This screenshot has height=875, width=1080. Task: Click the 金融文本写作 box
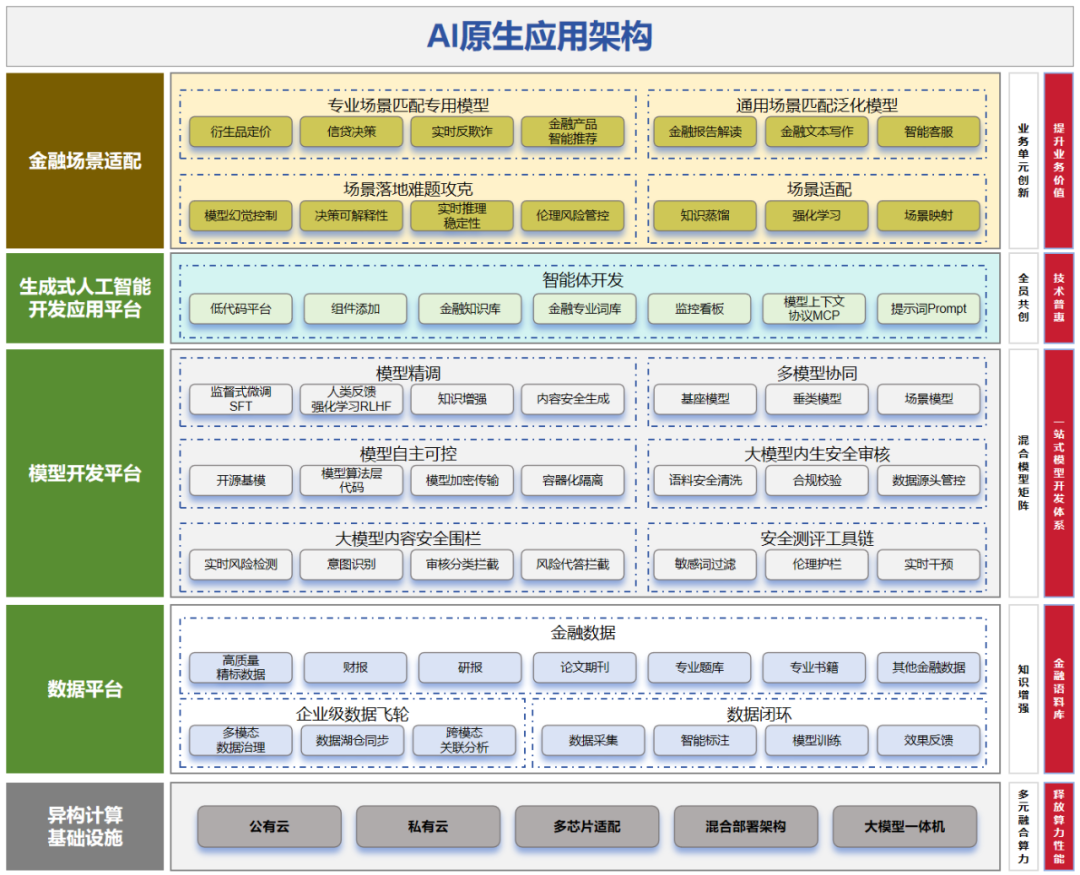point(817,132)
